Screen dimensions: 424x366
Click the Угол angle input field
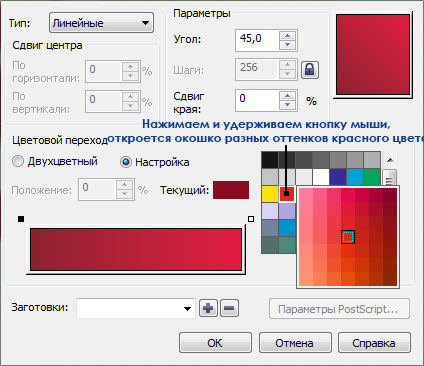click(257, 40)
